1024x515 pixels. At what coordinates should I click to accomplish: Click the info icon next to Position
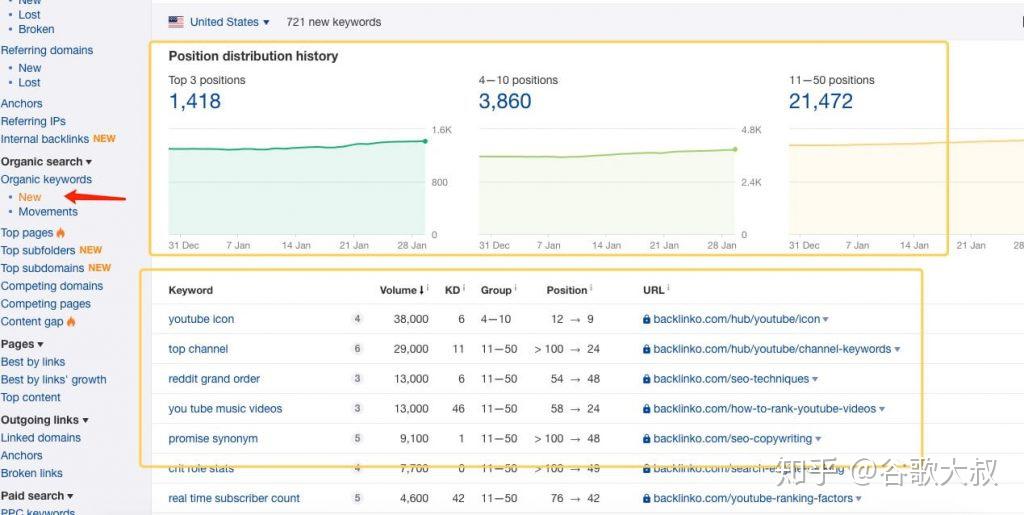click(591, 287)
